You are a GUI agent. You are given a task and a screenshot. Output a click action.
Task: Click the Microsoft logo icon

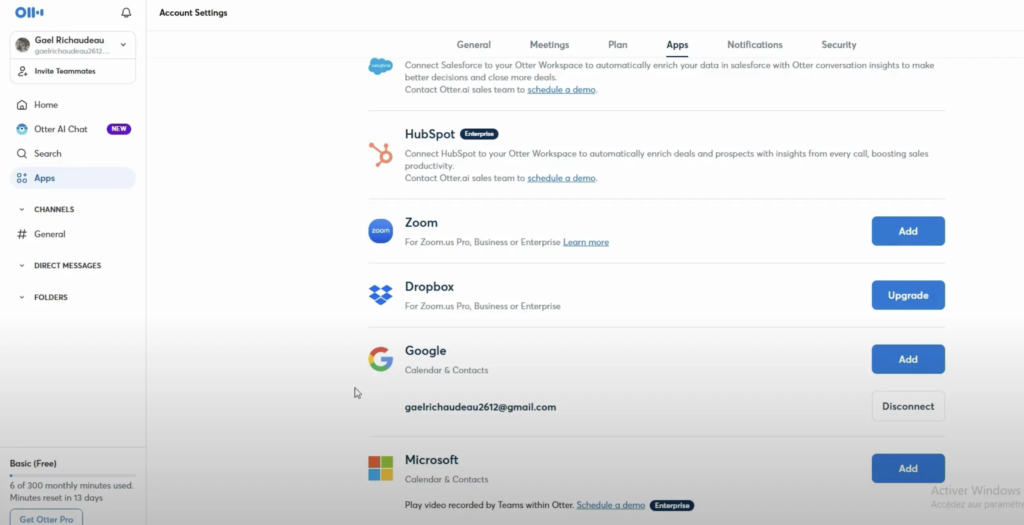tap(381, 468)
